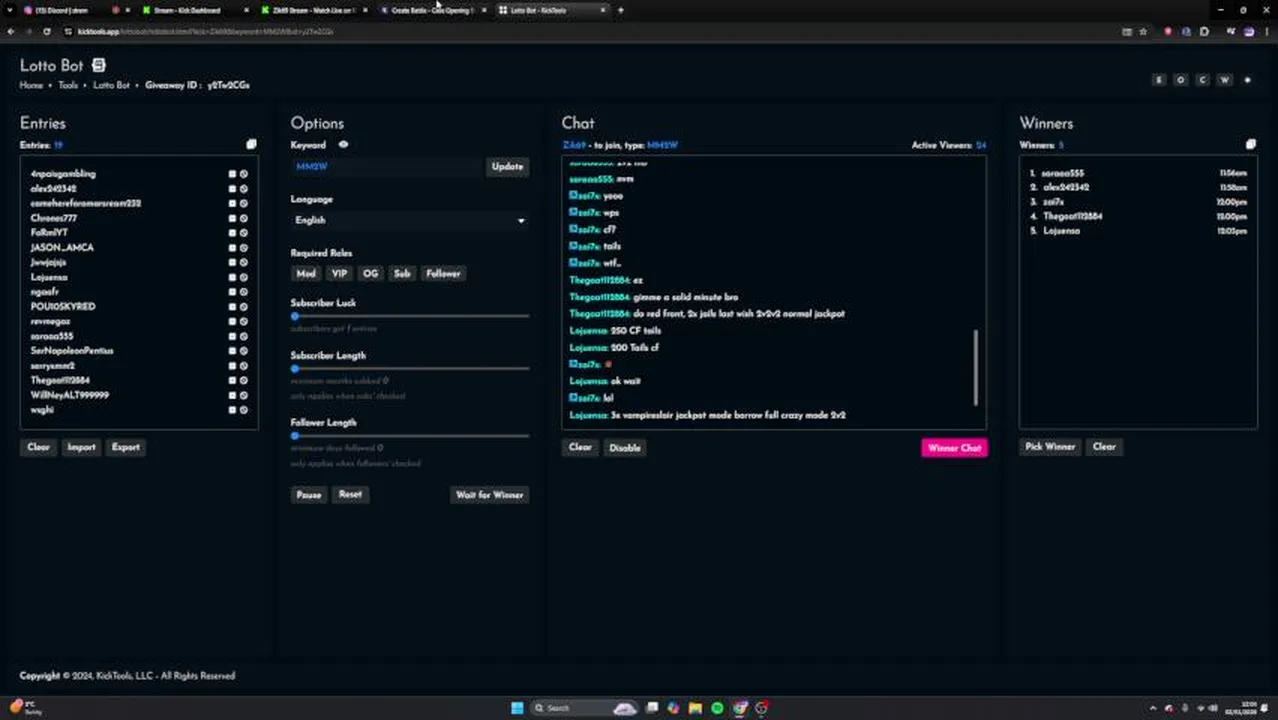
Task: Open Spotify from the taskbar
Action: [717, 708]
